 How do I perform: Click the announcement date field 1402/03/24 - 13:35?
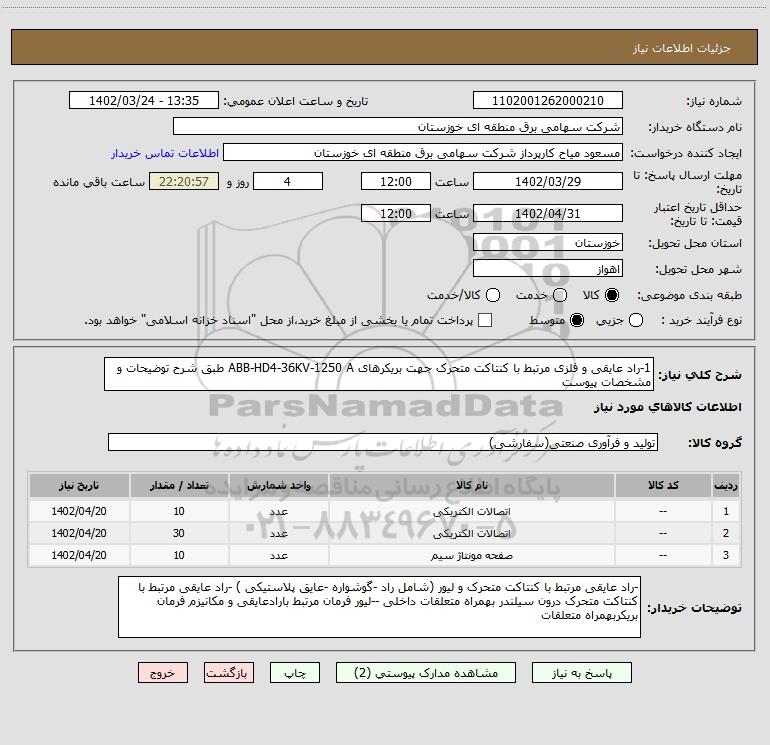click(144, 101)
